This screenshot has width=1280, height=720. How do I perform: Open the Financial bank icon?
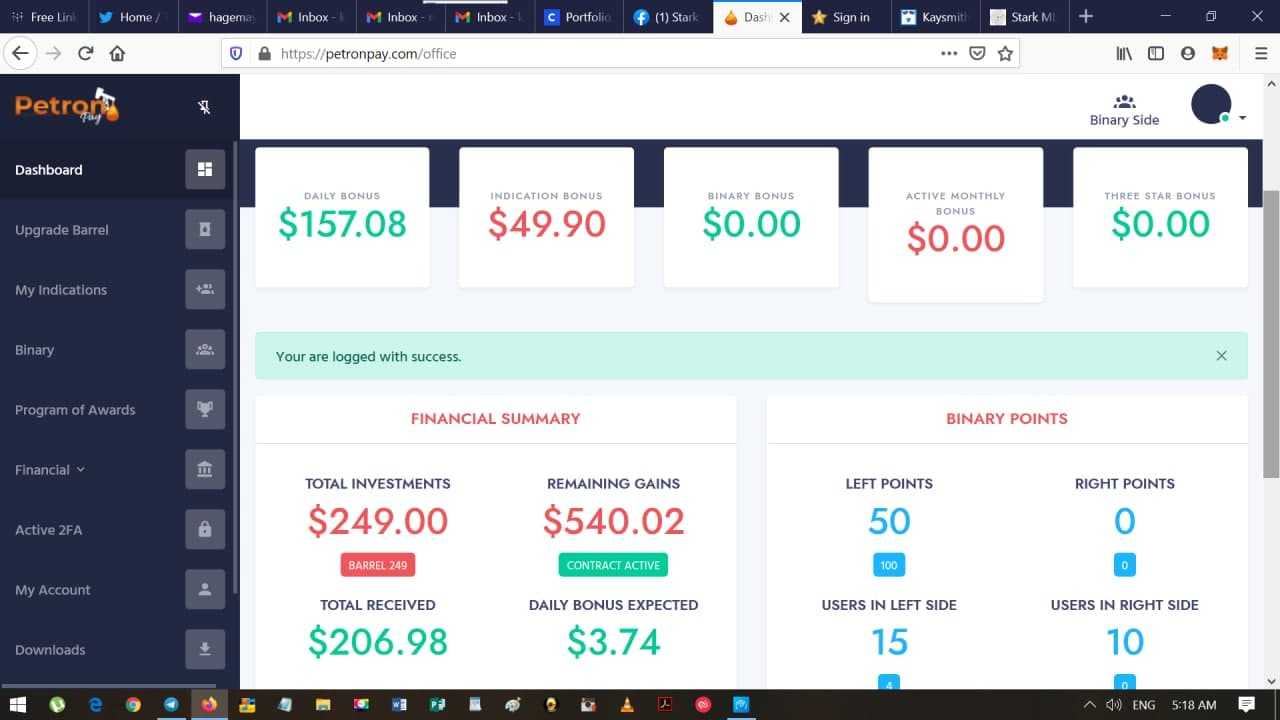205,470
